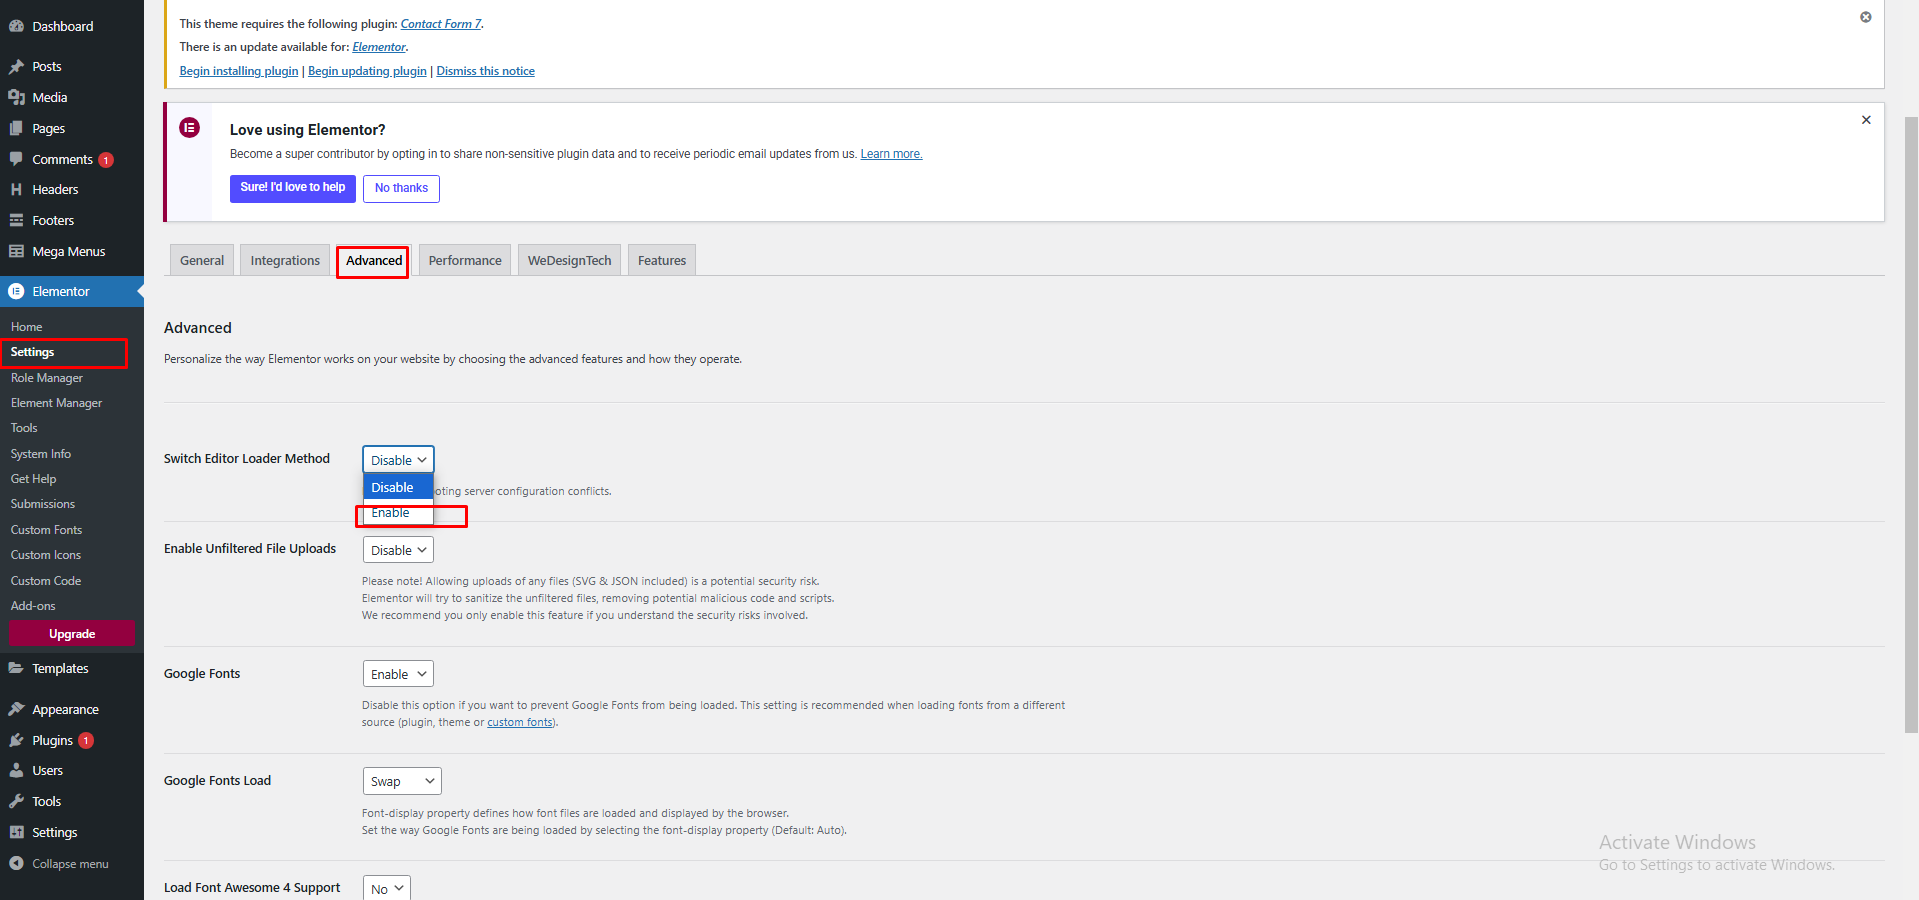Switch to the Features tab
The height and width of the screenshot is (900, 1919).
click(662, 260)
